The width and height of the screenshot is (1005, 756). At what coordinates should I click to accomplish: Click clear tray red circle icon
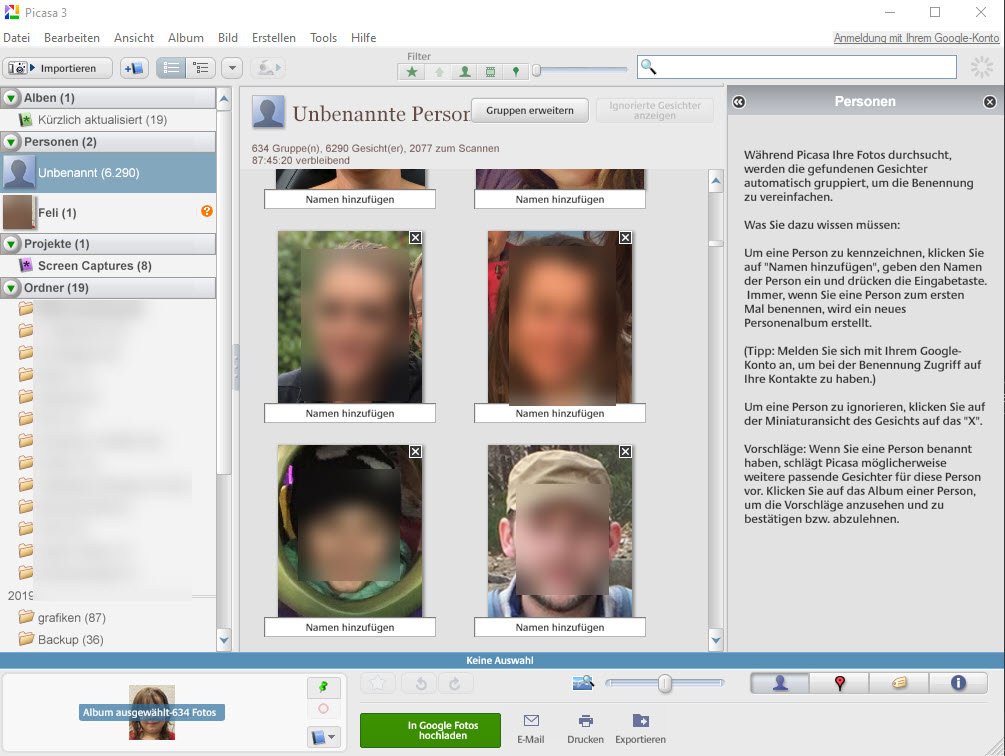pyautogui.click(x=323, y=709)
